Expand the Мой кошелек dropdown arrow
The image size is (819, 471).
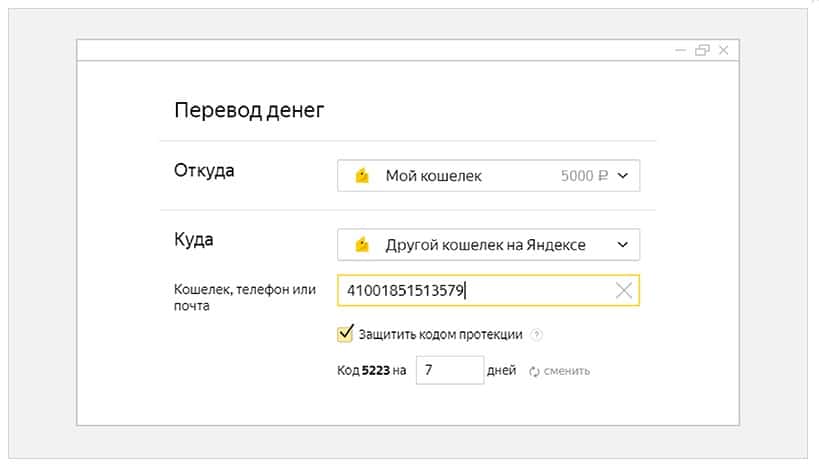point(622,176)
